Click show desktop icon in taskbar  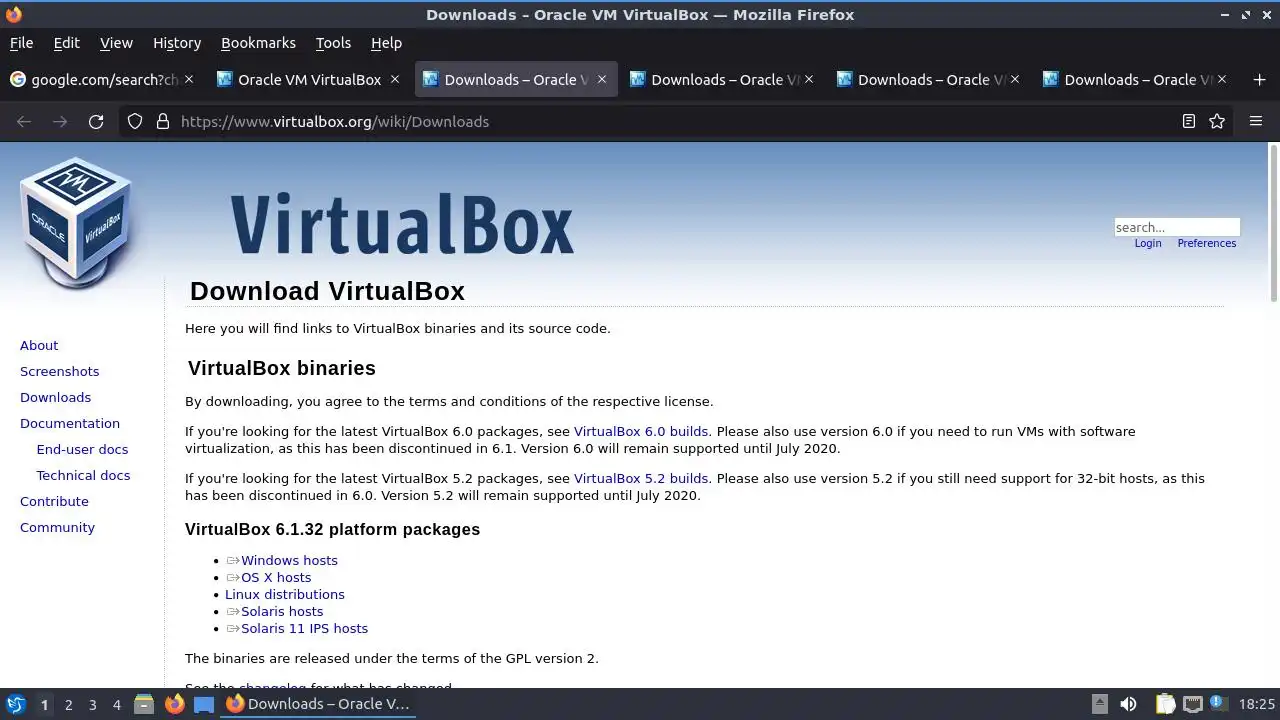tap(204, 704)
